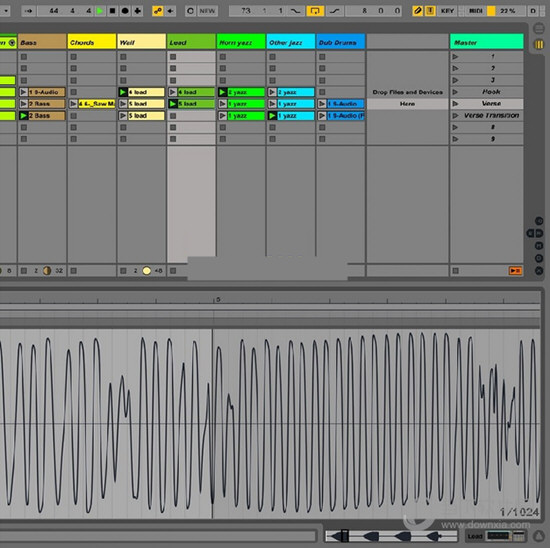Image resolution: width=550 pixels, height=548 pixels.
Task: Enable MIDI map mode
Action: point(476,11)
